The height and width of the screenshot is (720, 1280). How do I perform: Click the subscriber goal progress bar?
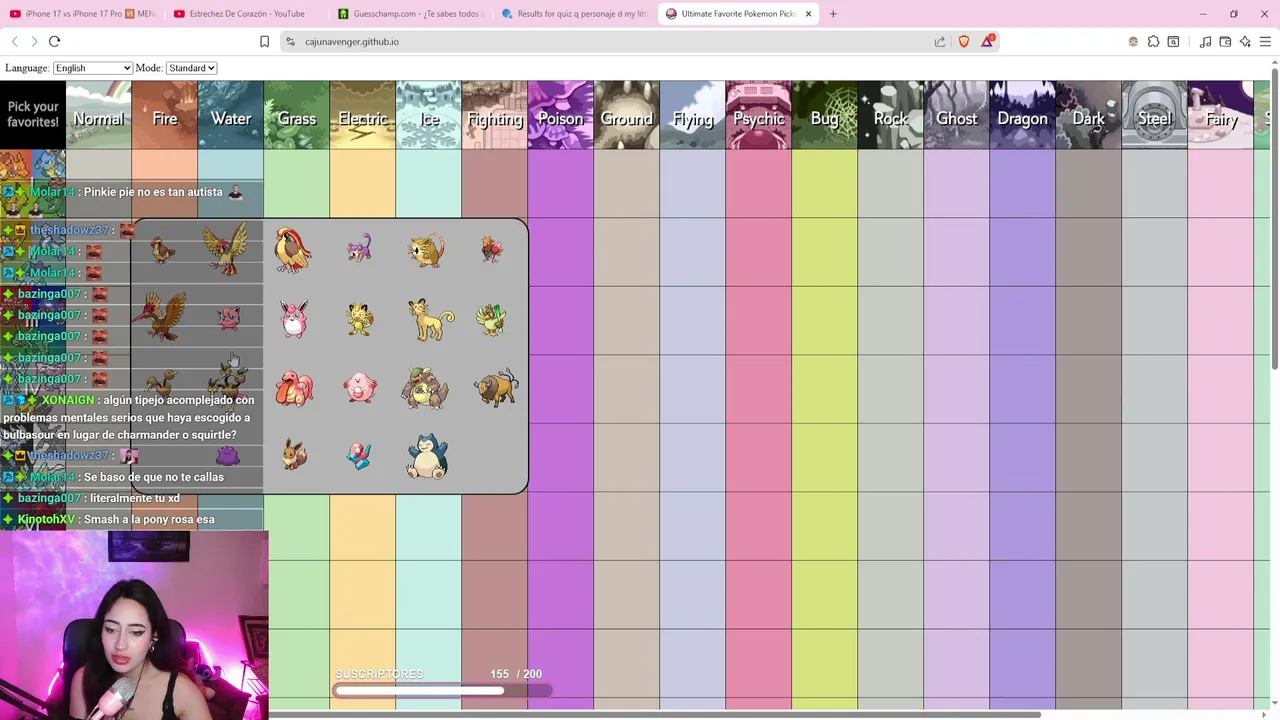point(442,690)
